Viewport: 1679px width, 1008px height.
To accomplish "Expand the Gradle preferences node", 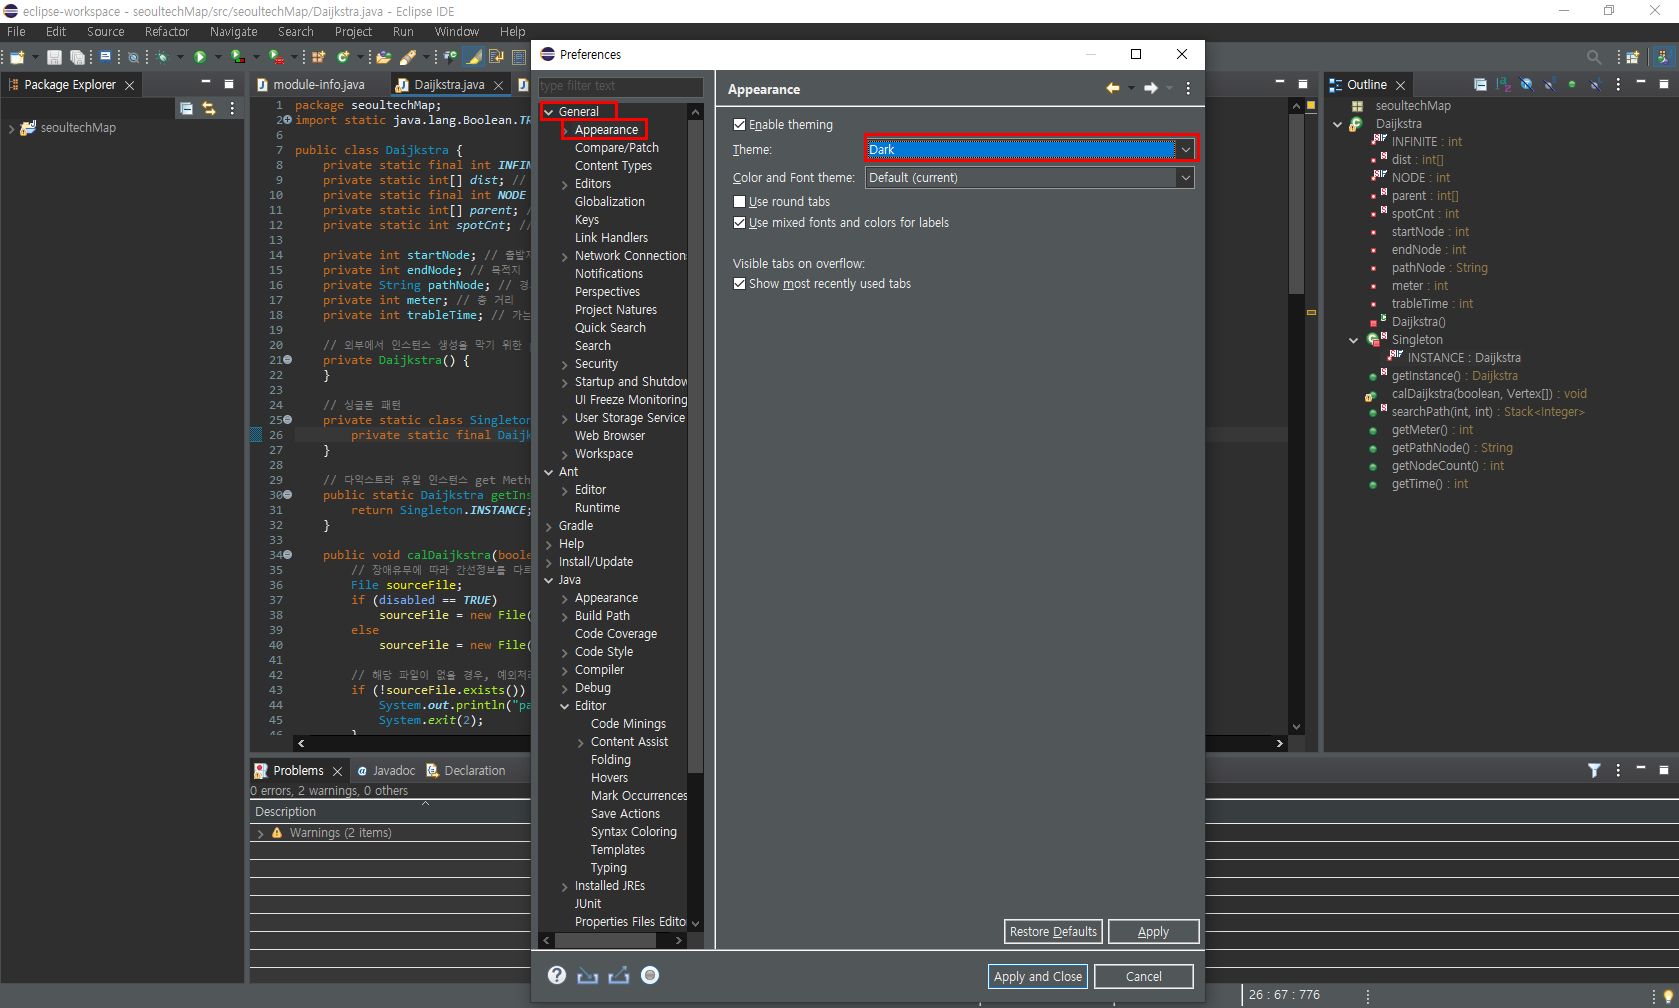I will (549, 526).
